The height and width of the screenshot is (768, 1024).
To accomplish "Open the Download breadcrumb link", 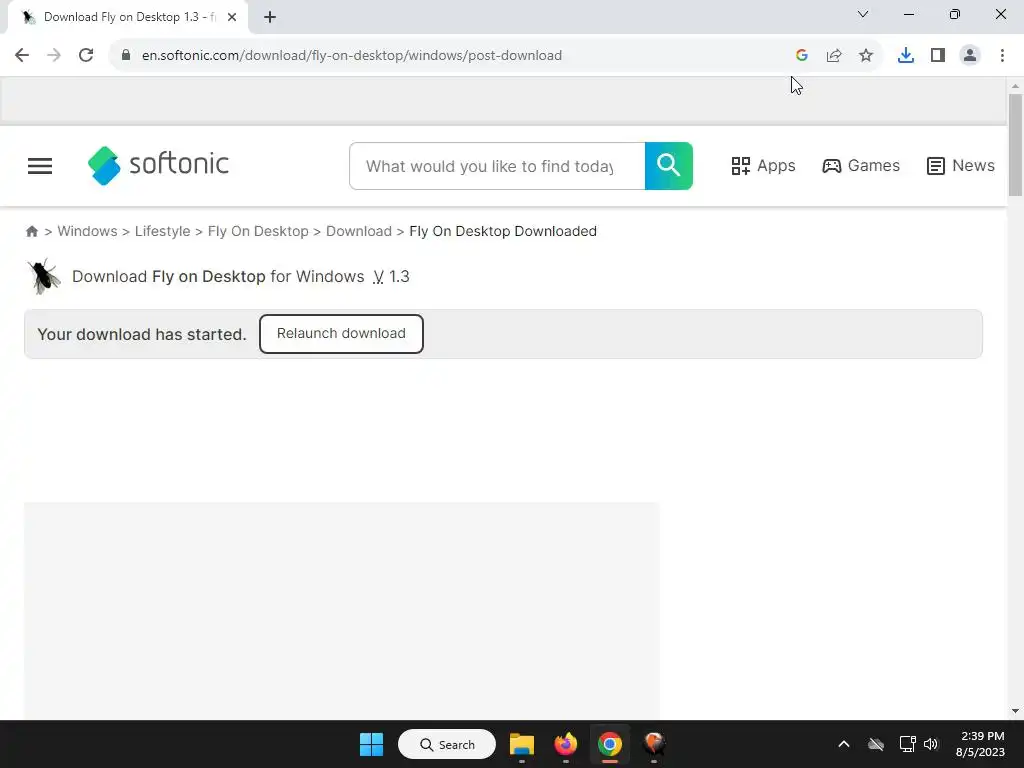I will pyautogui.click(x=359, y=231).
